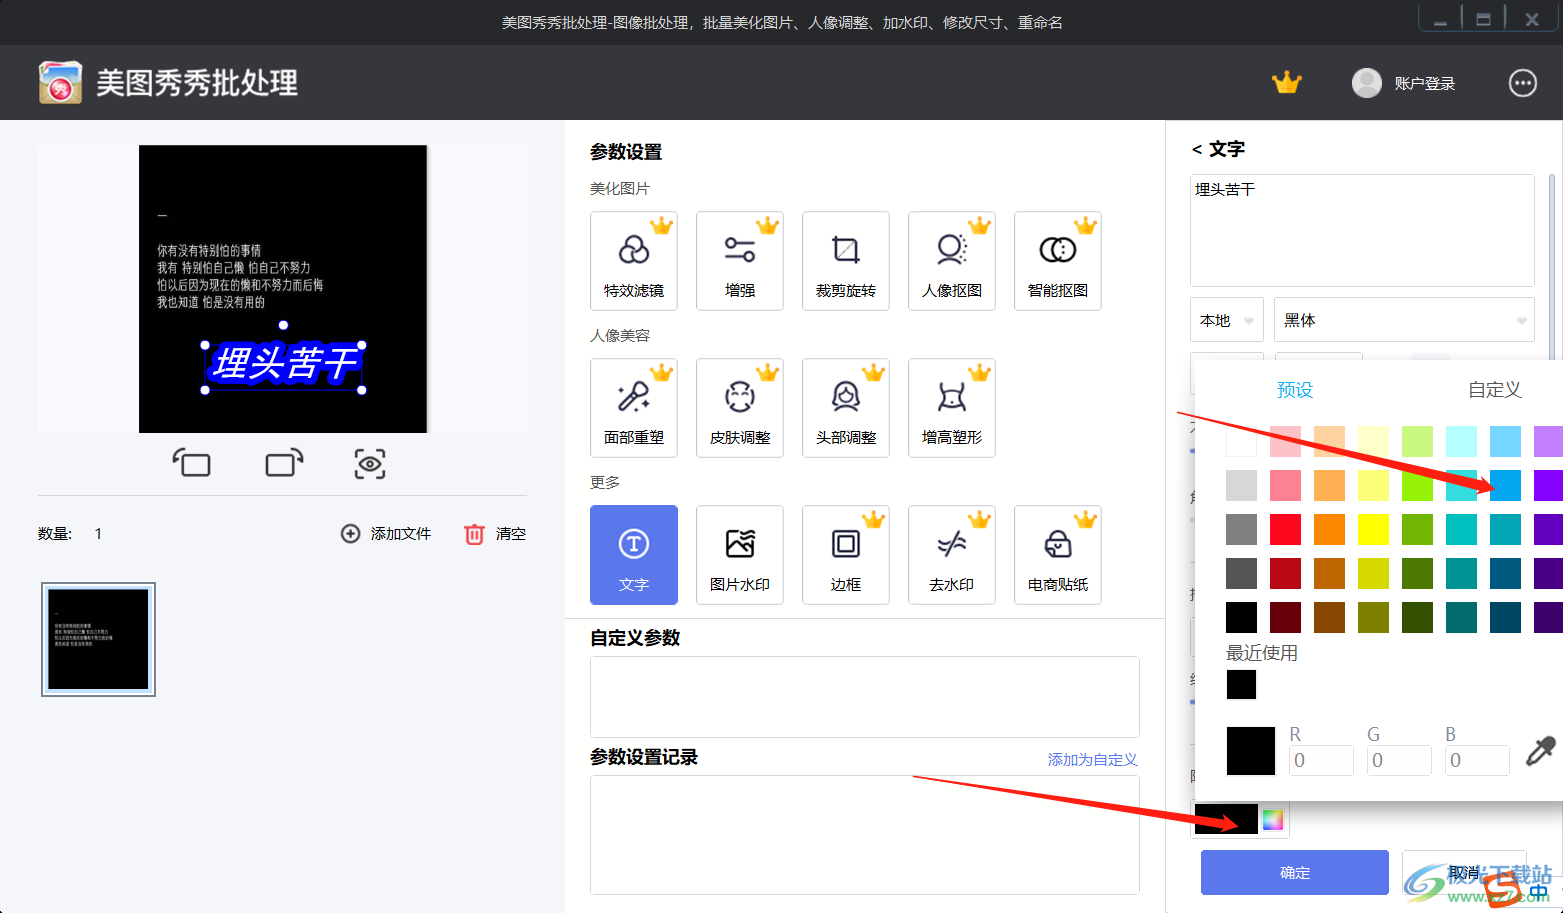This screenshot has height=913, width=1563.
Task: Pick color with the eyedropper tool
Action: point(1540,751)
